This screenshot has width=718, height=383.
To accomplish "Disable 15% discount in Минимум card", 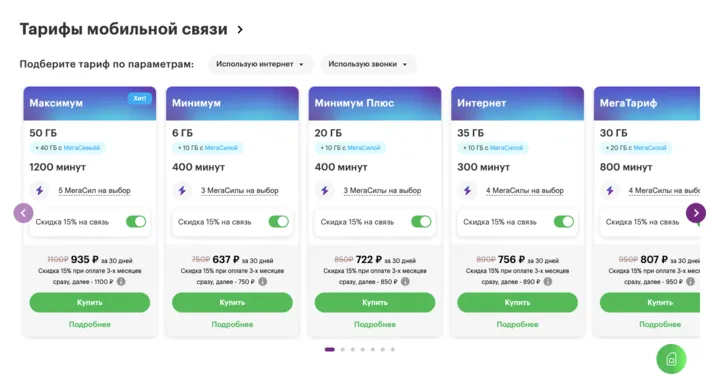I will point(278,222).
